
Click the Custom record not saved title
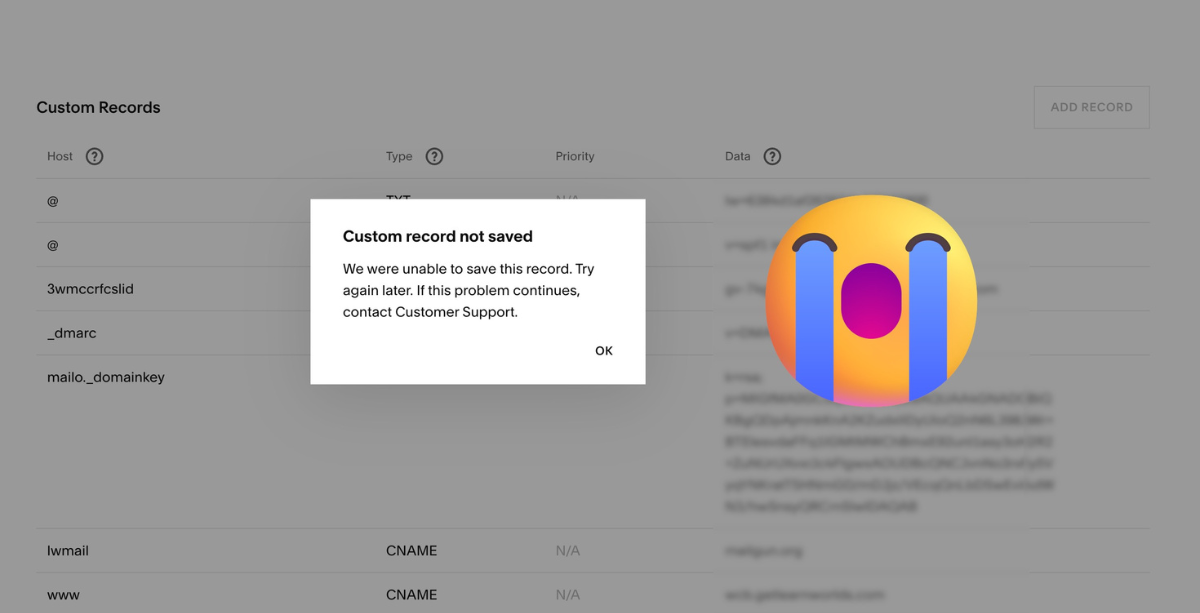tap(438, 237)
